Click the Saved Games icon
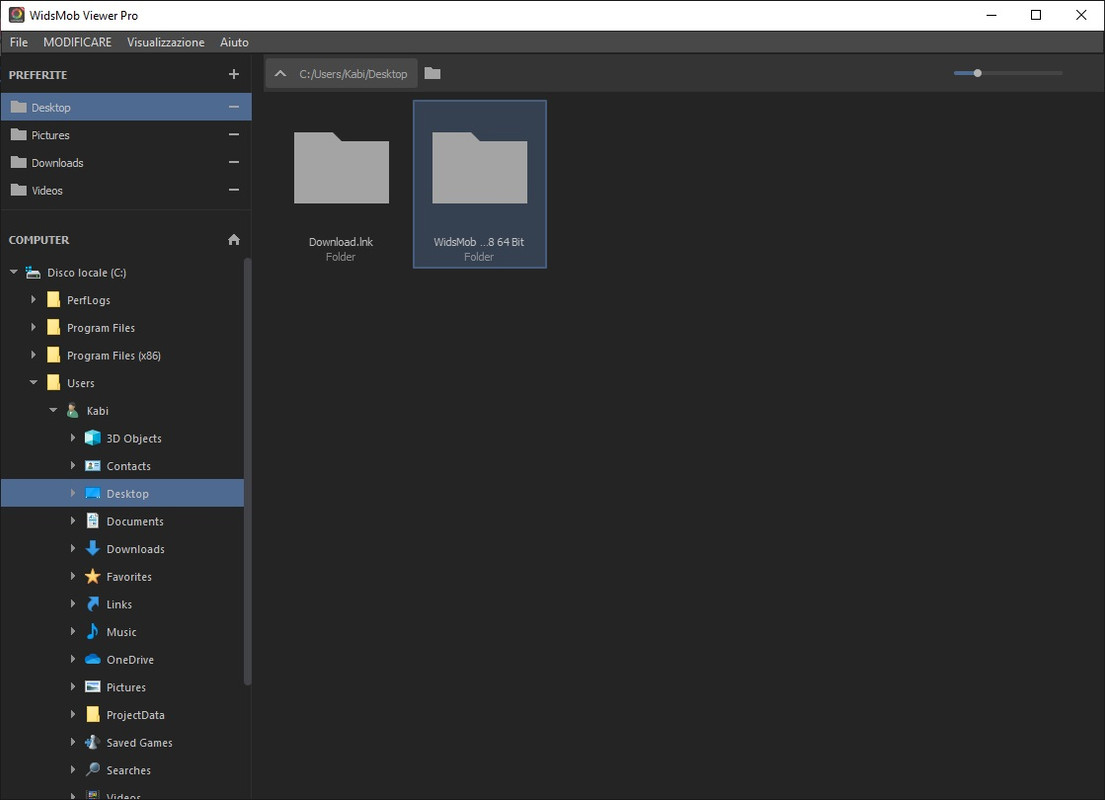1105x800 pixels. 92,742
